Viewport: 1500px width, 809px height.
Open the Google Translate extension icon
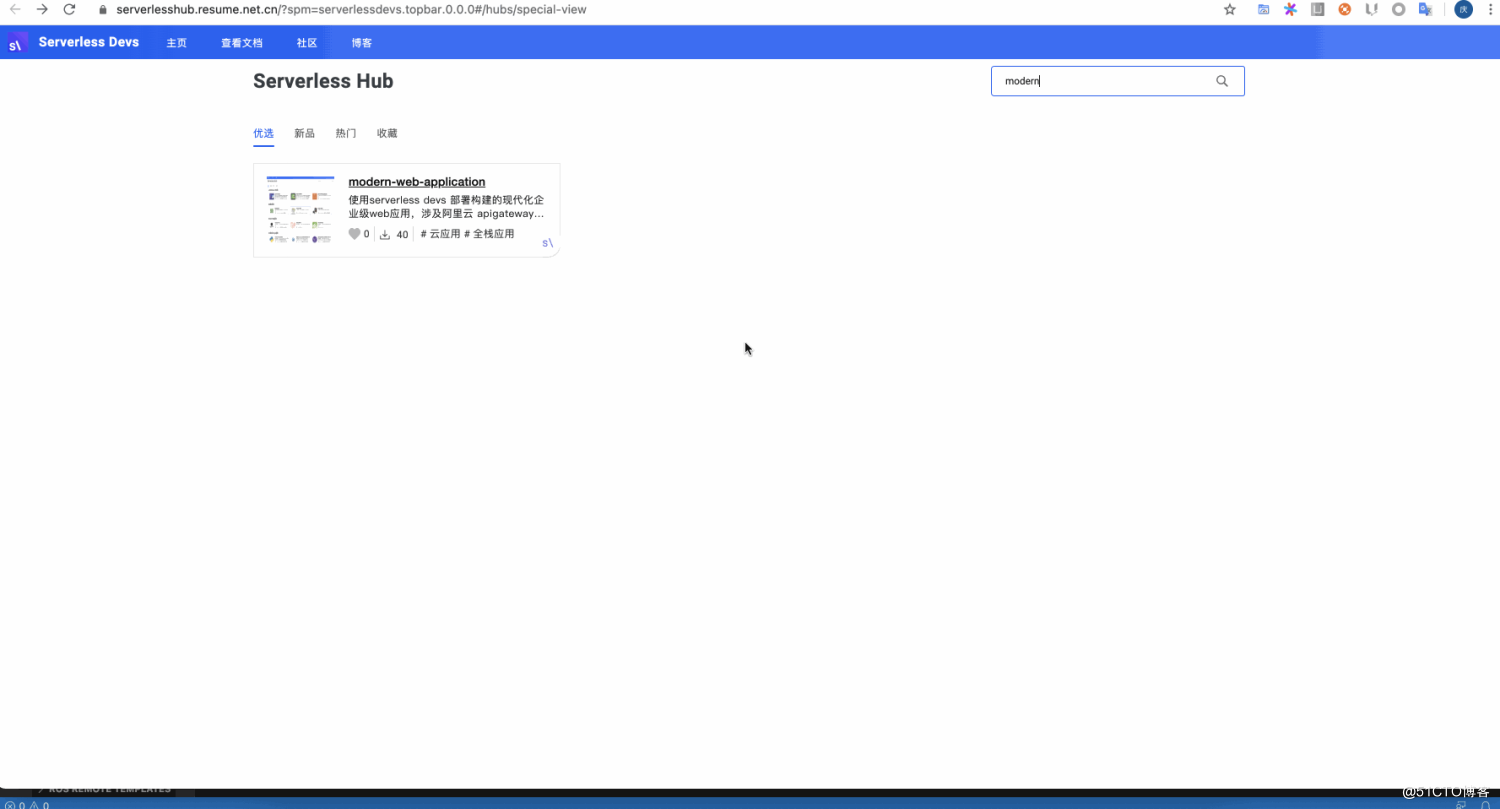point(1426,9)
